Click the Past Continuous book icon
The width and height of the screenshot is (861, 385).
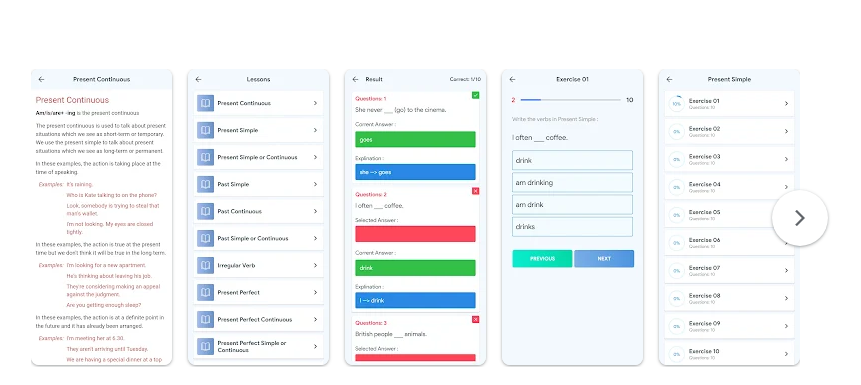click(205, 211)
